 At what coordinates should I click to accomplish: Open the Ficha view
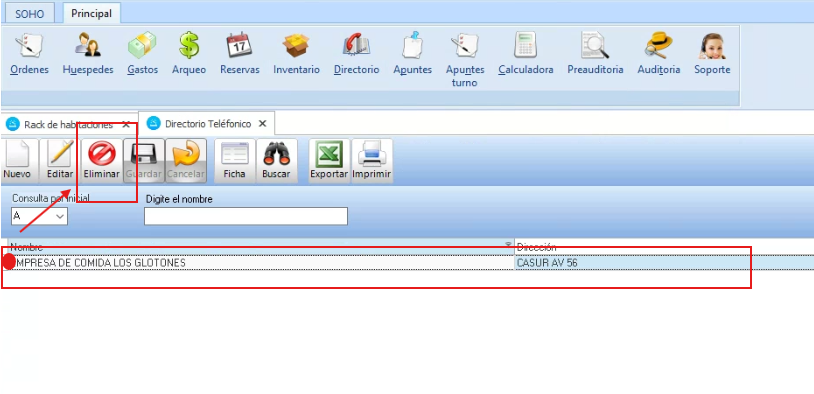[234, 161]
